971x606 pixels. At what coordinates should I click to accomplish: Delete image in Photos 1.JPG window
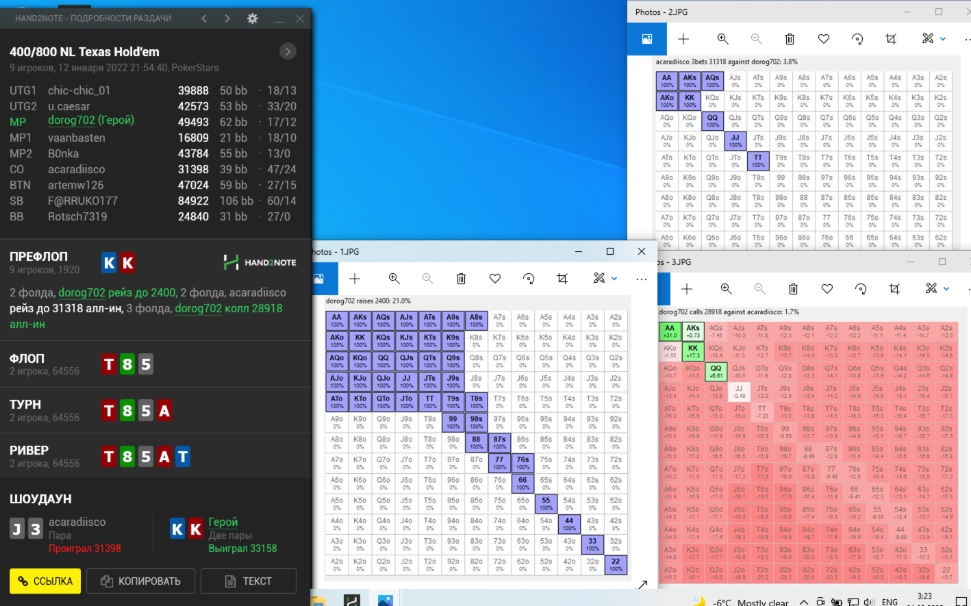click(461, 279)
